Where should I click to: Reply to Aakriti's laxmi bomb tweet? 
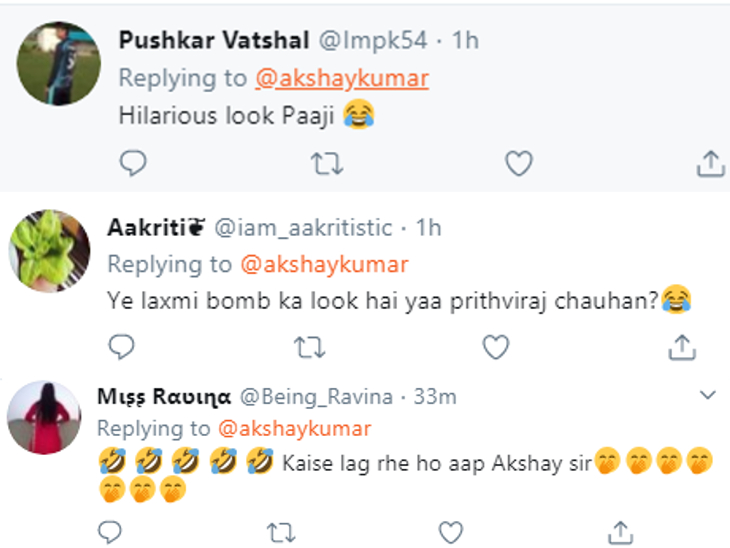[x=122, y=347]
